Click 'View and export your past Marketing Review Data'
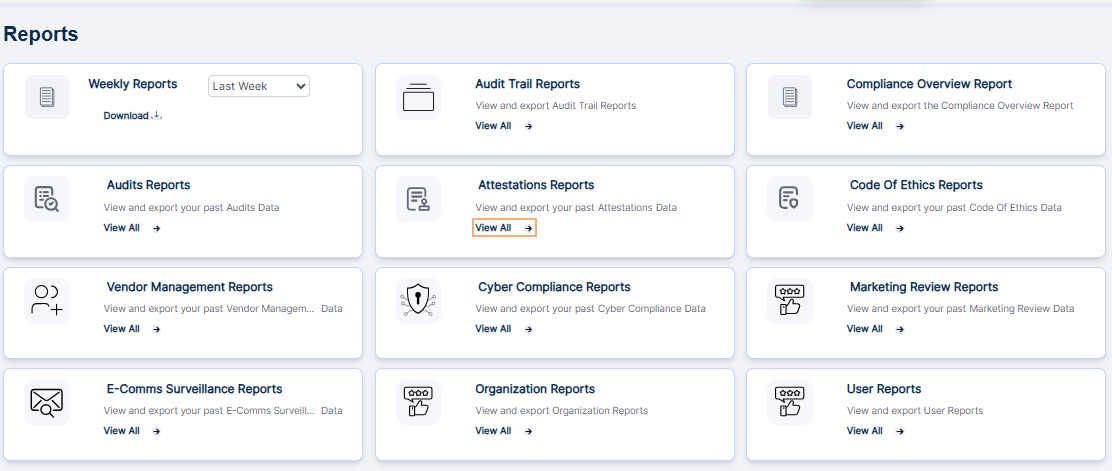This screenshot has width=1112, height=471. coord(960,309)
